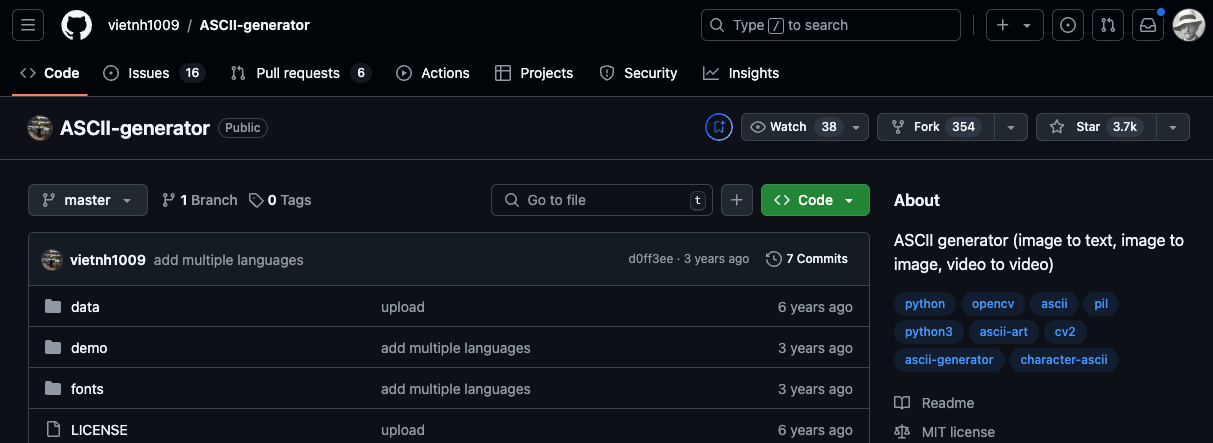Toggle Watch on this repository

tap(792, 127)
